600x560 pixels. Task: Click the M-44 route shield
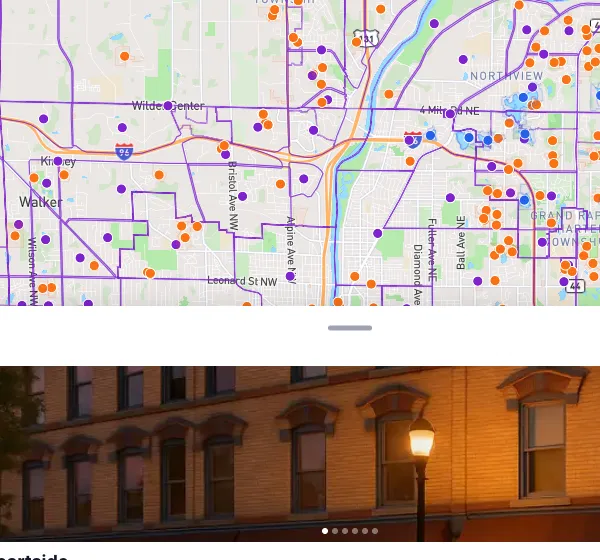click(x=576, y=286)
